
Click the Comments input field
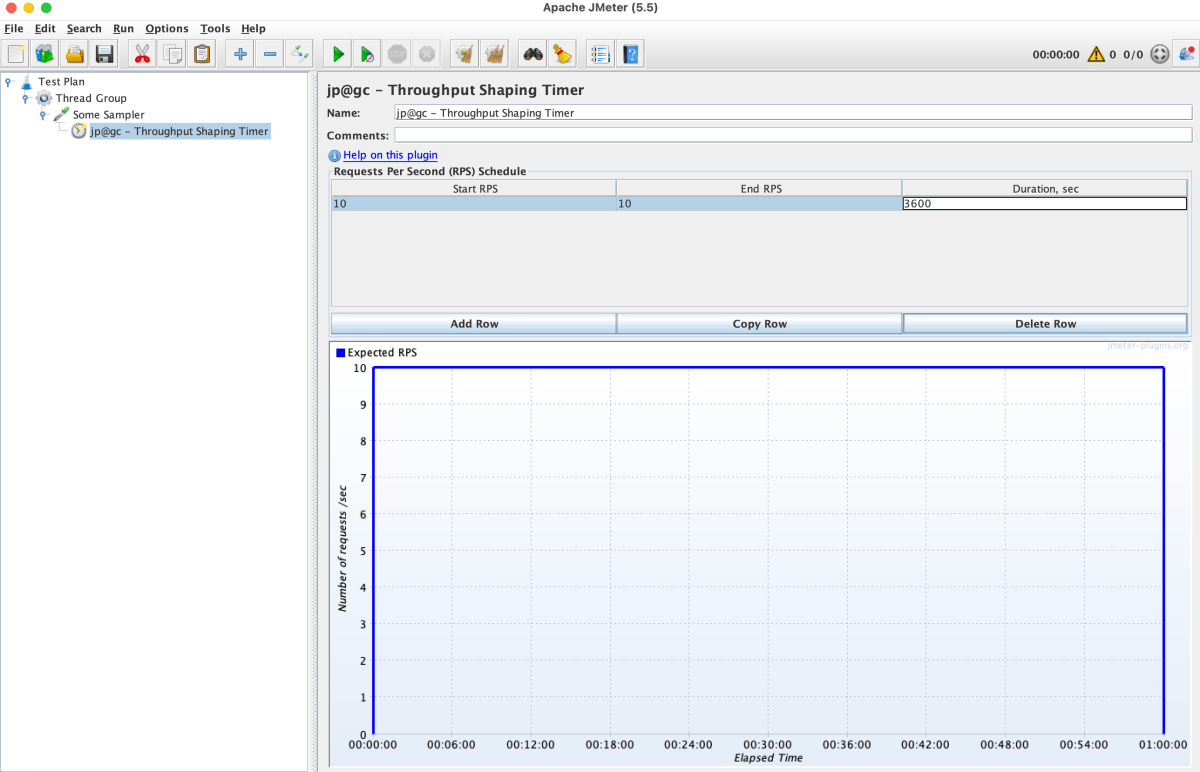pyautogui.click(x=793, y=135)
